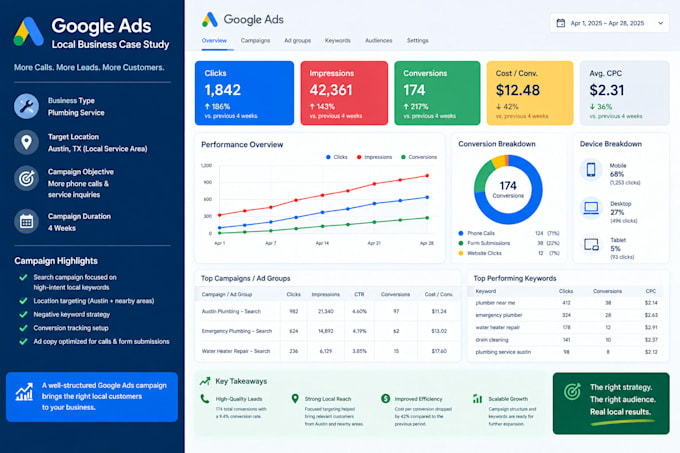
Task: Click the Google Ads logo in the sidebar
Action: click(x=28, y=32)
